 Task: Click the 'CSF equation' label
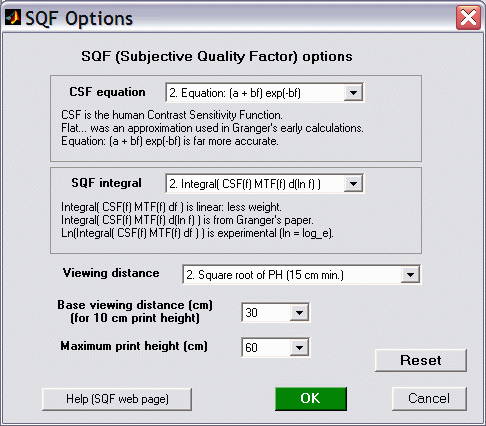[x=107, y=92]
